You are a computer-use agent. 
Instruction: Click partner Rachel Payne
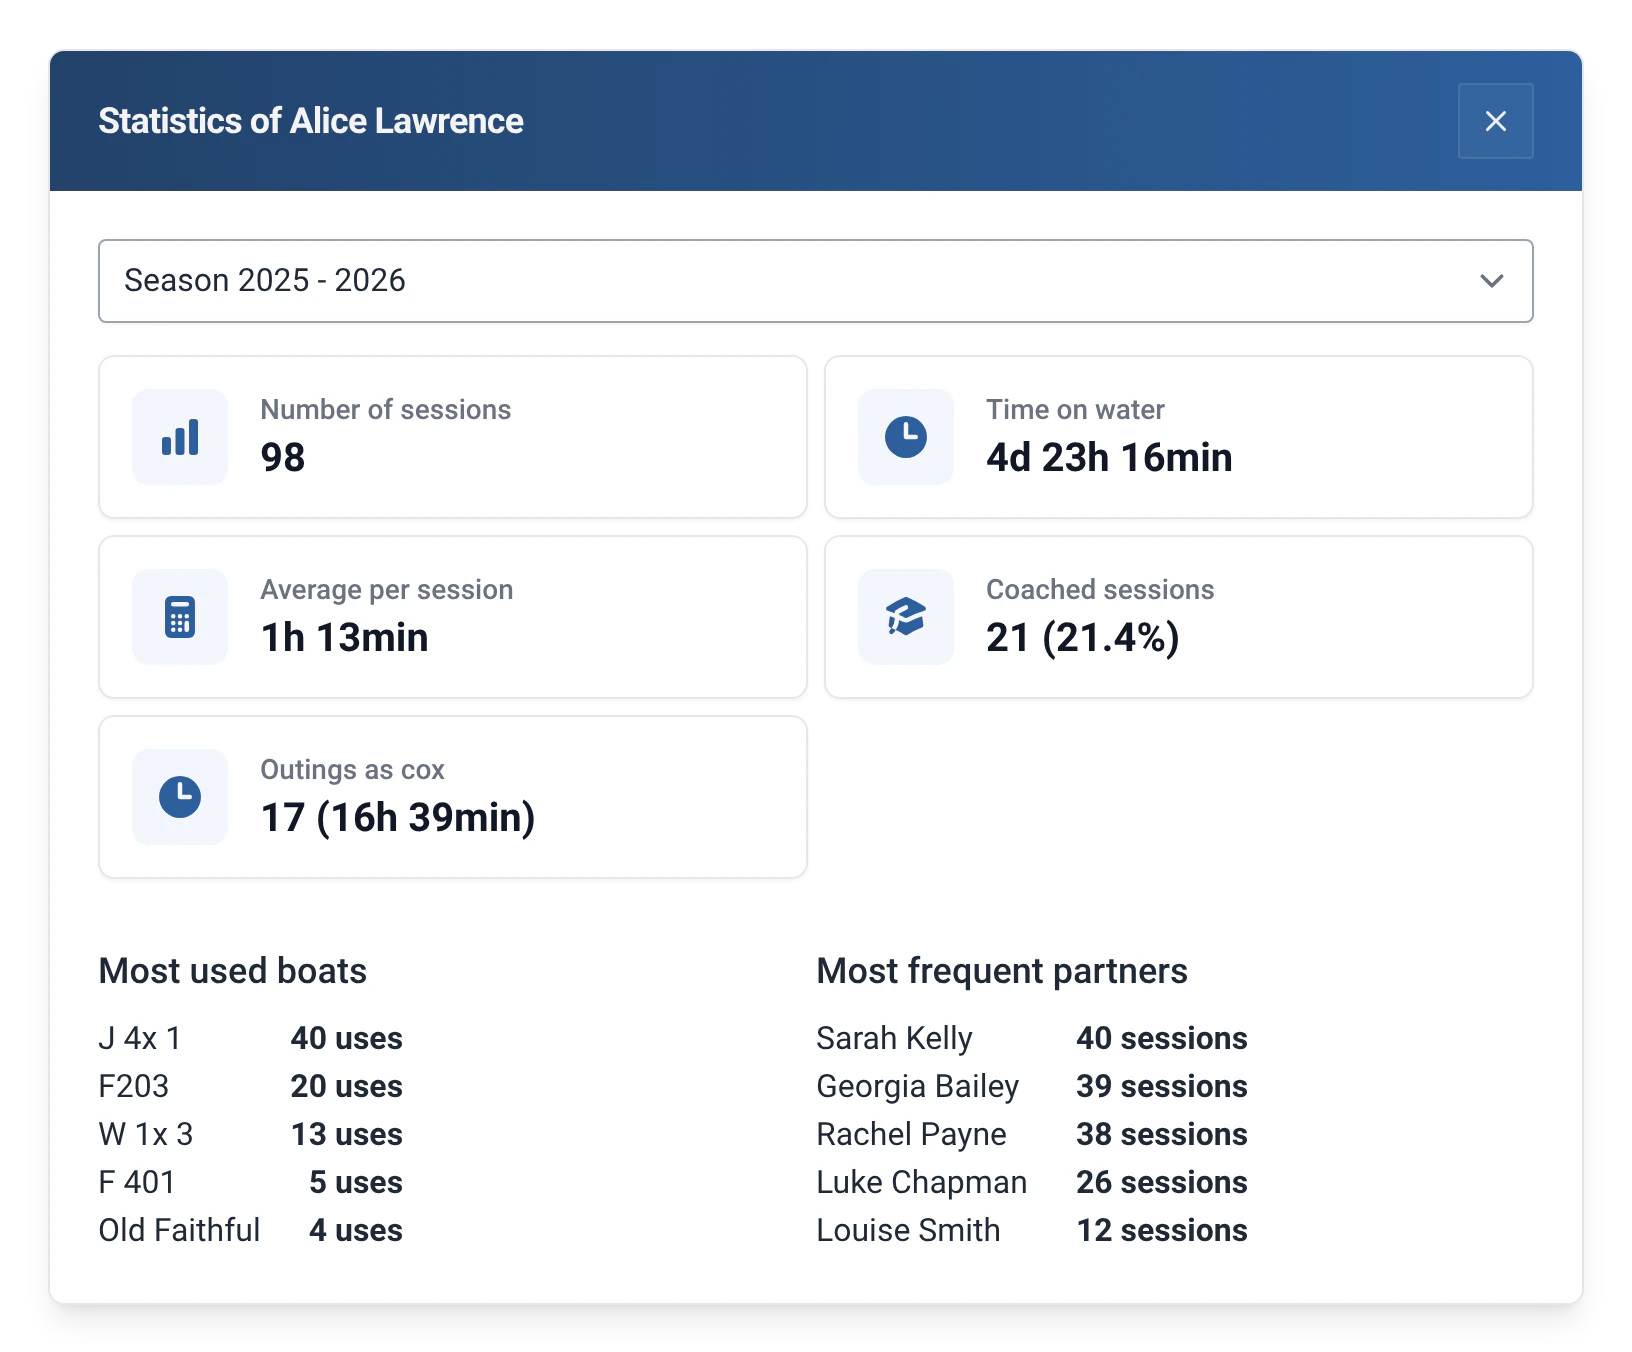(911, 1134)
